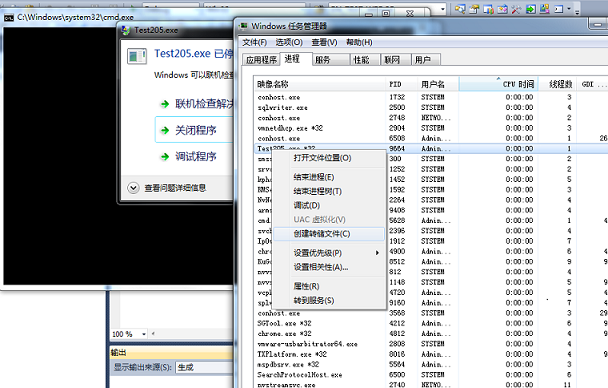The height and width of the screenshot is (388, 608).
Task: Select conhost.exe row with PID 1732
Action: click(431, 97)
